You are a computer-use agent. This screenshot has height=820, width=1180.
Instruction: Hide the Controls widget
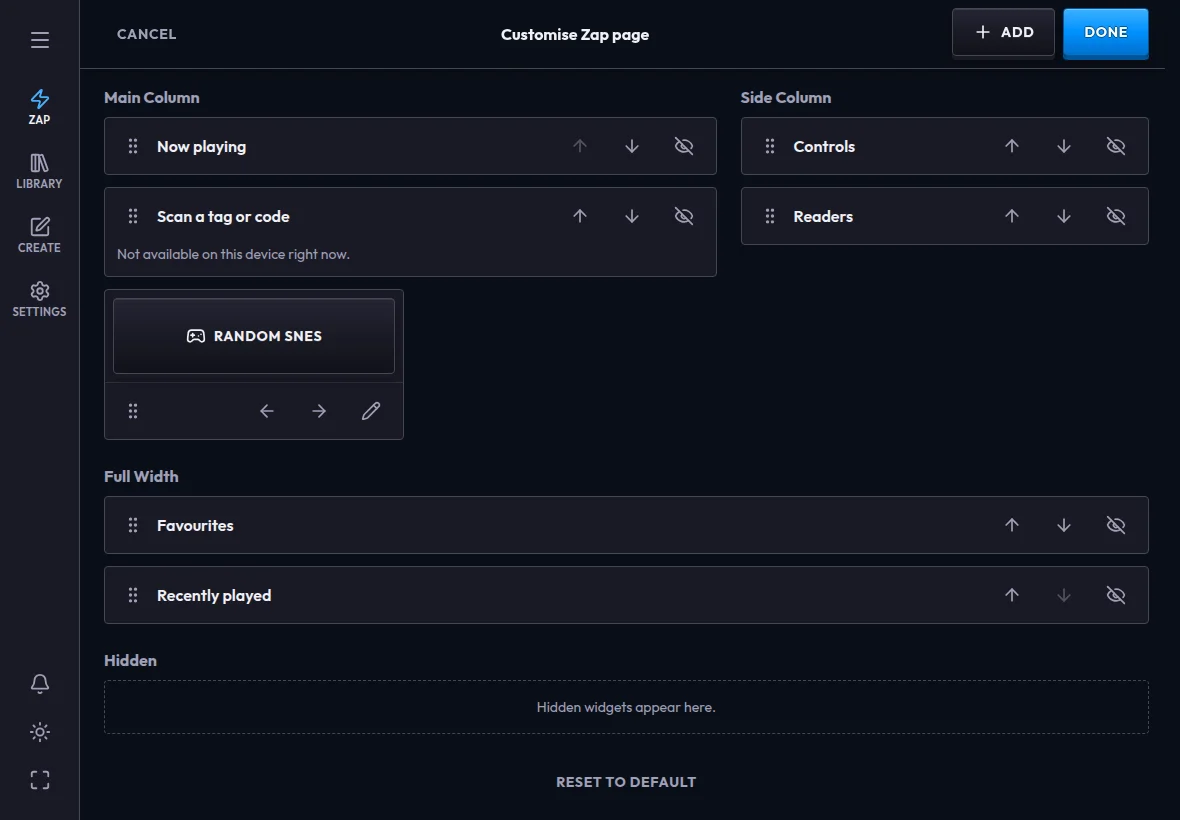[x=1116, y=146]
